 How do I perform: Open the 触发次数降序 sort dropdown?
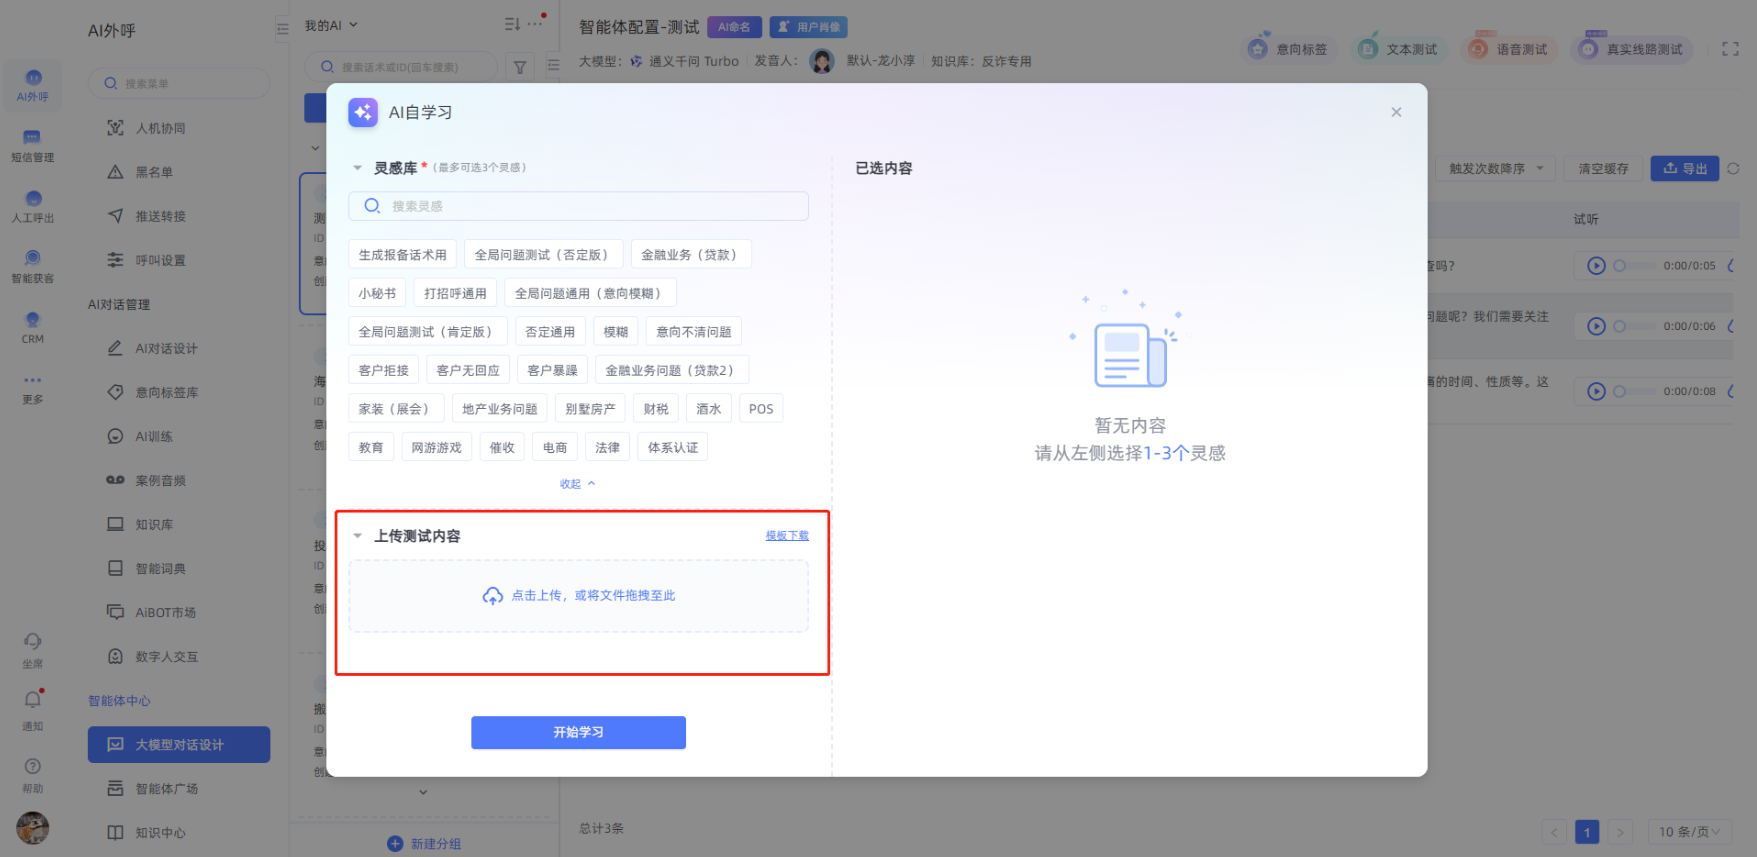[x=1495, y=169]
